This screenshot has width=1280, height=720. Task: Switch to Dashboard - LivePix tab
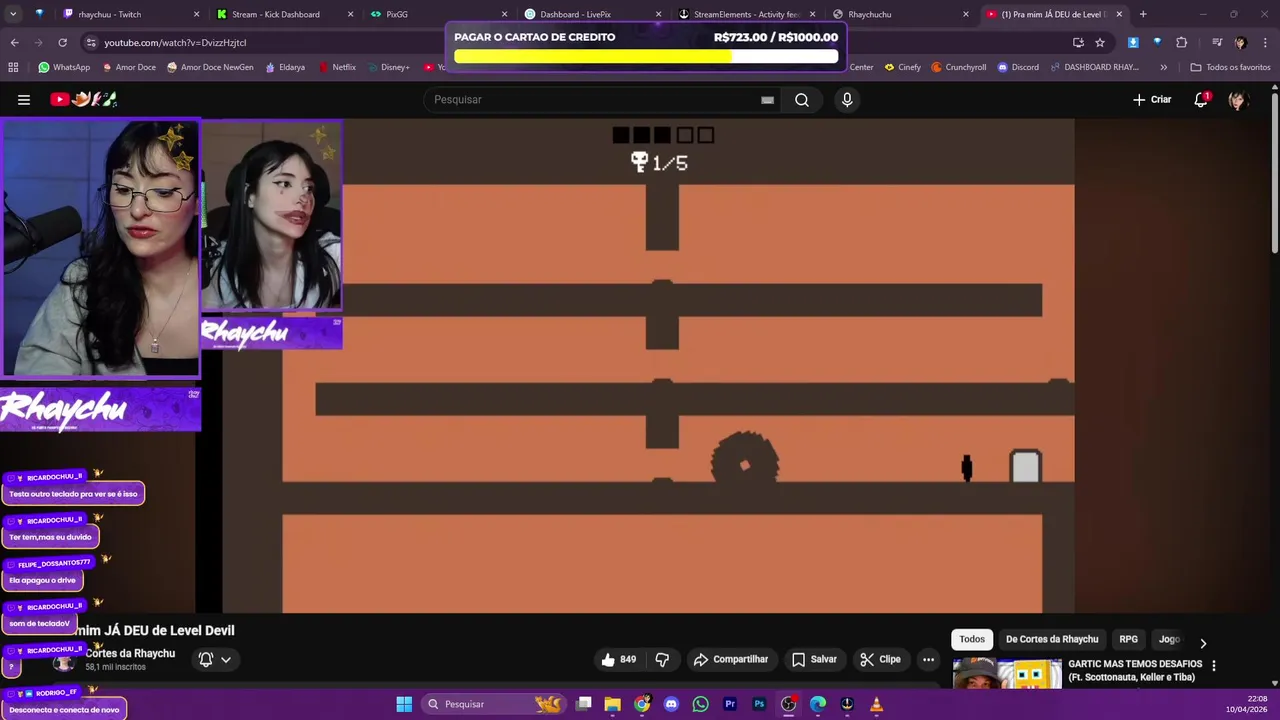point(592,14)
